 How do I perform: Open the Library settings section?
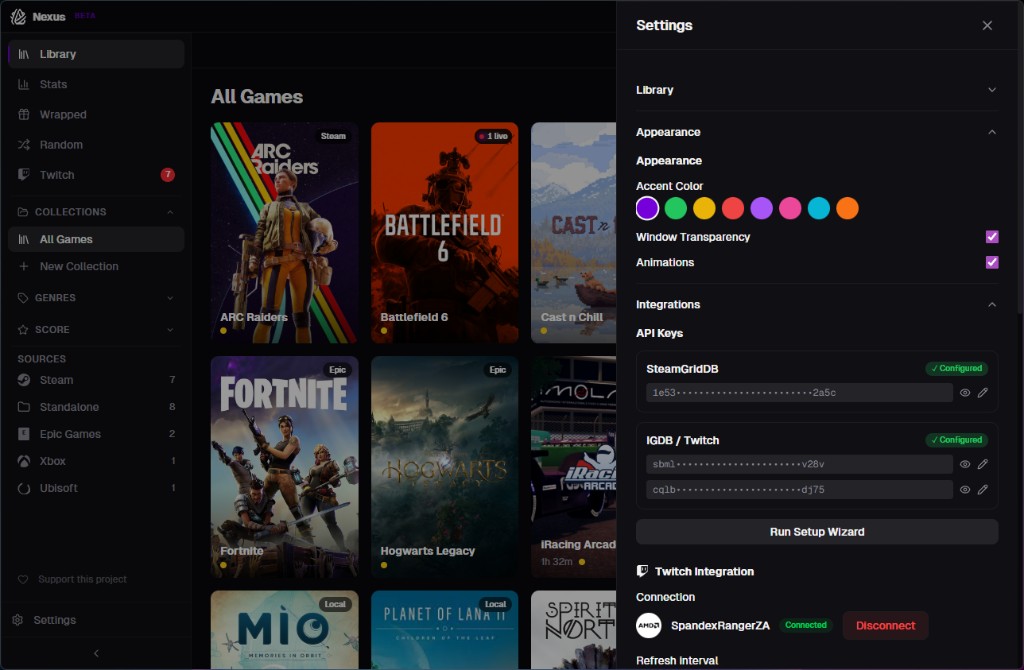[655, 89]
